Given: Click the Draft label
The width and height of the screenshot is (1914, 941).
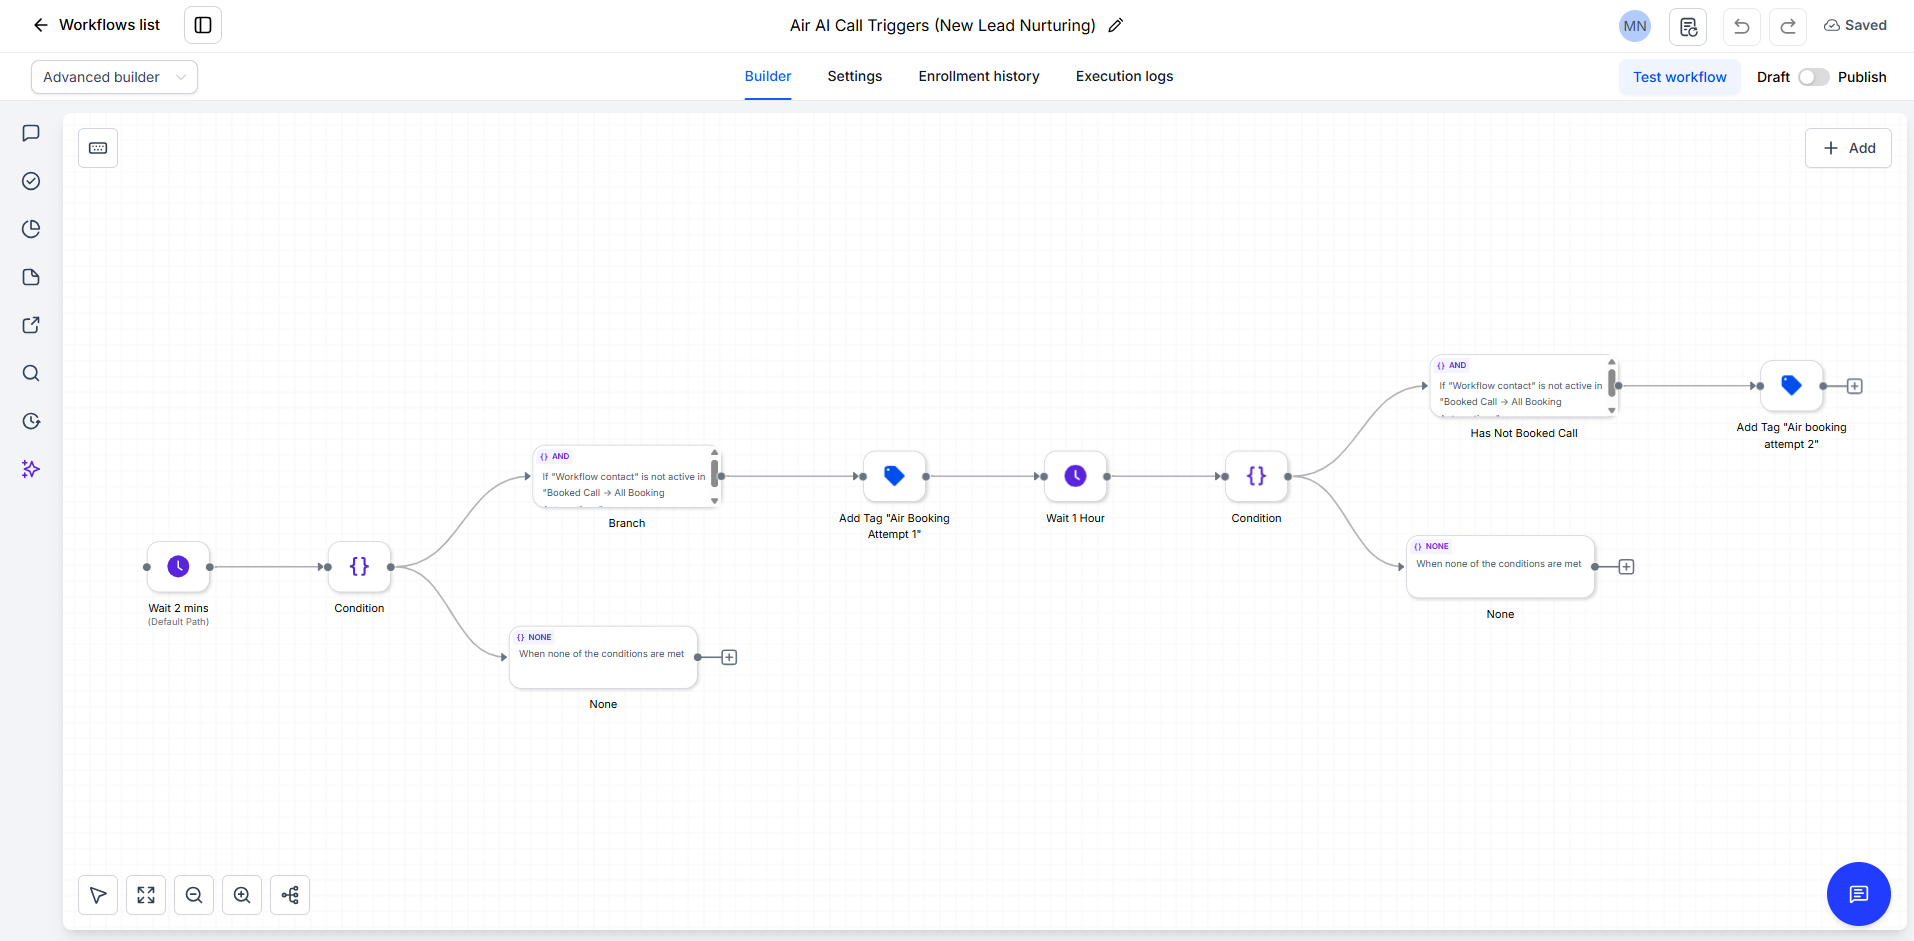Looking at the screenshot, I should tap(1773, 77).
